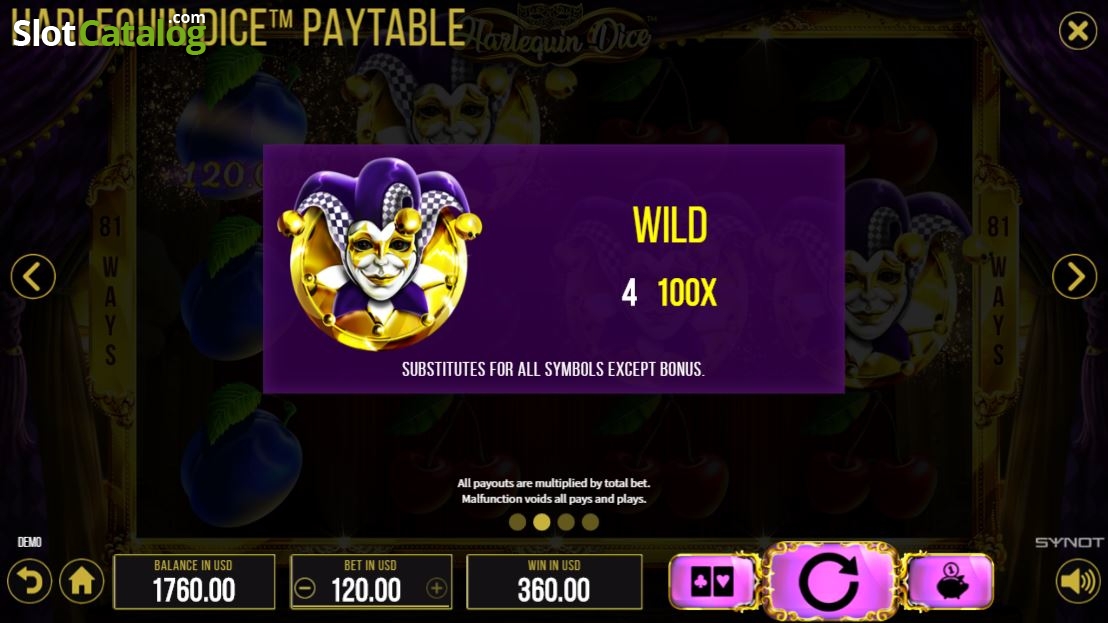This screenshot has width=1108, height=623.
Task: Decrease bet with the minus button
Action: coord(305,588)
